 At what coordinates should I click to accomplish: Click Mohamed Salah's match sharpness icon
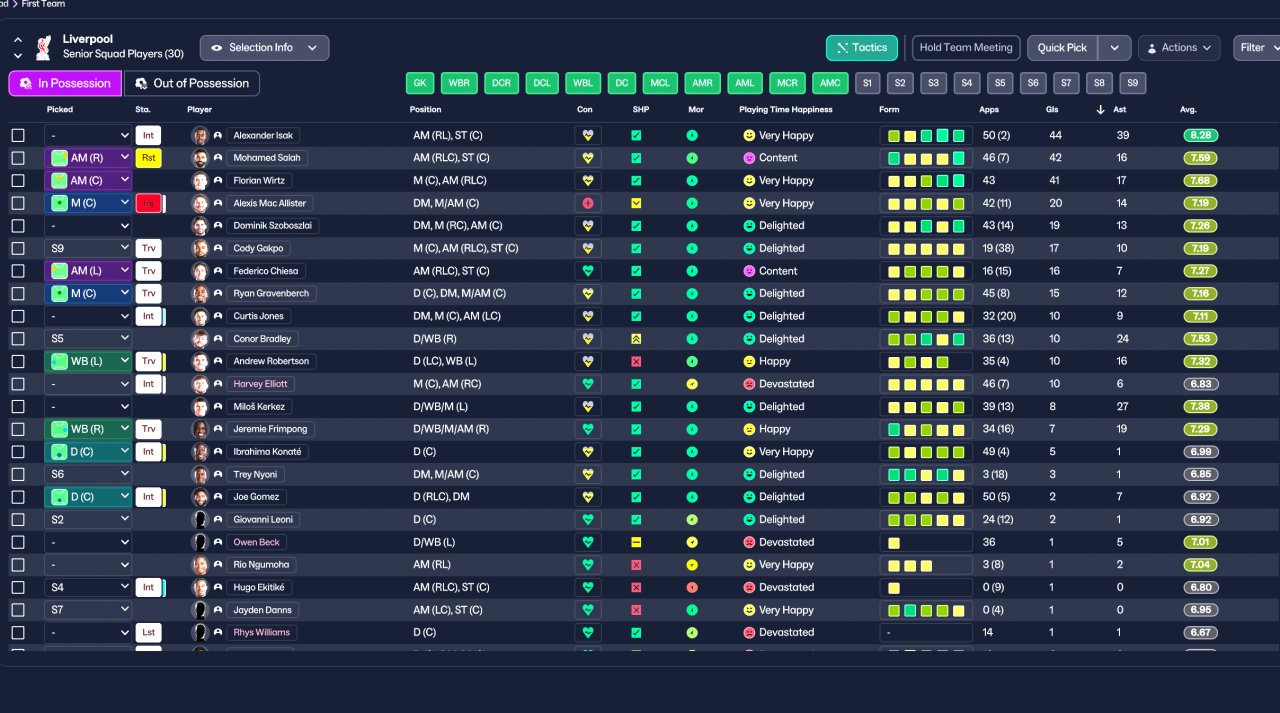pos(636,158)
